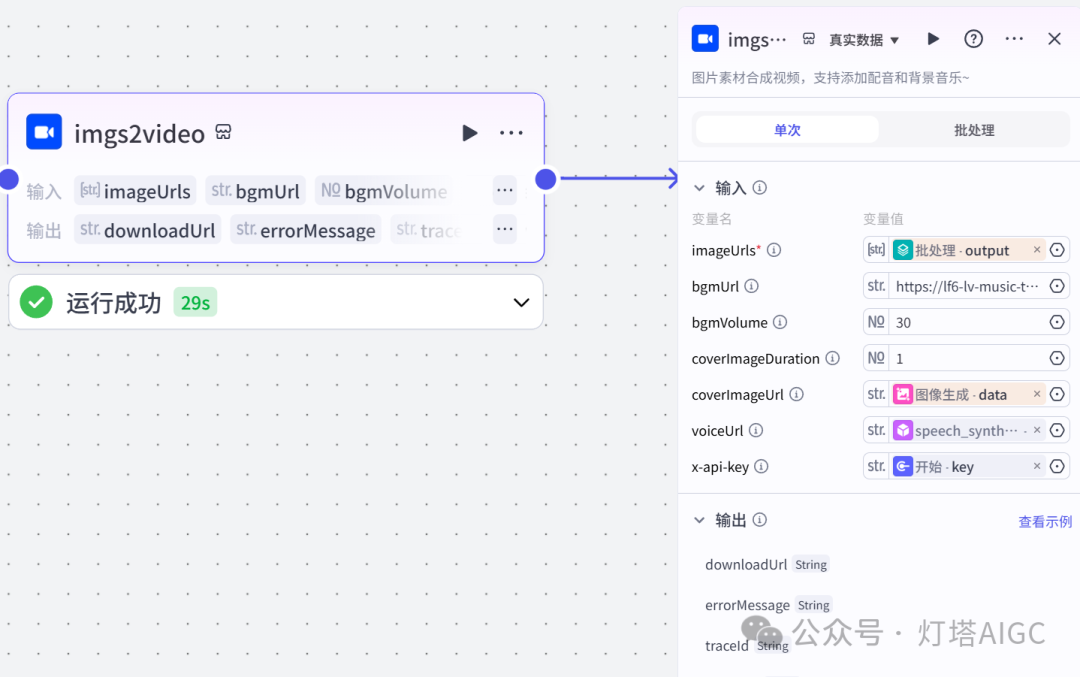Screen dimensions: 1080x677
Task: Expand the 运行成功 result banner
Action: [x=520, y=302]
